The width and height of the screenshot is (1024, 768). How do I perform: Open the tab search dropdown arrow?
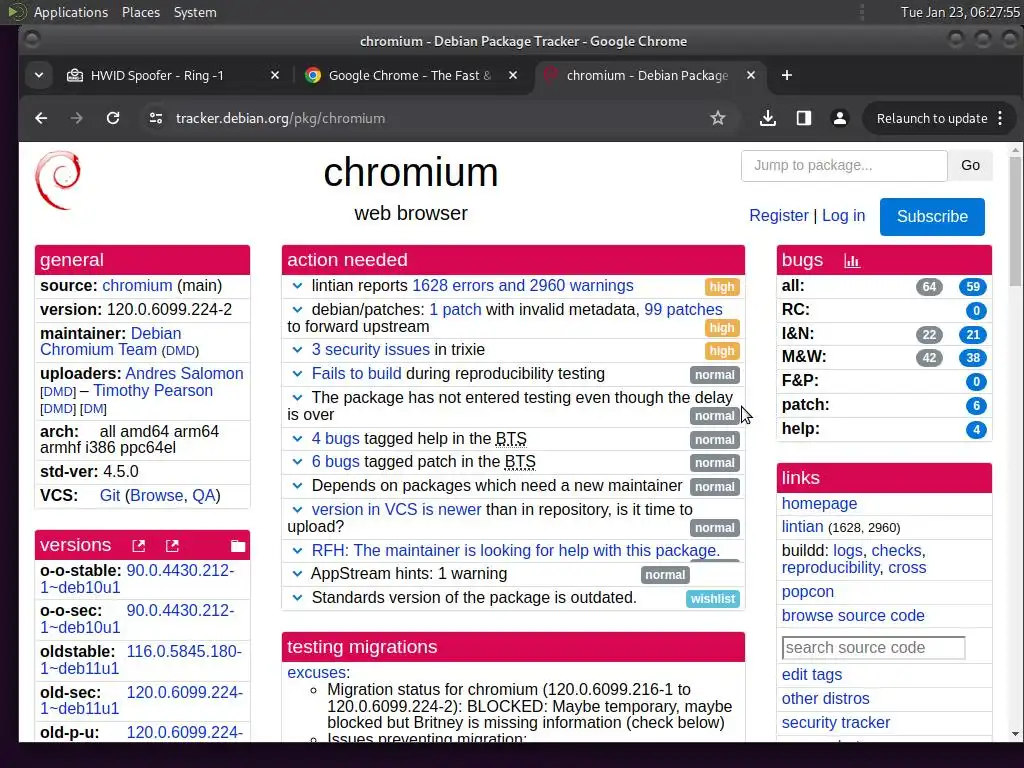click(x=39, y=76)
